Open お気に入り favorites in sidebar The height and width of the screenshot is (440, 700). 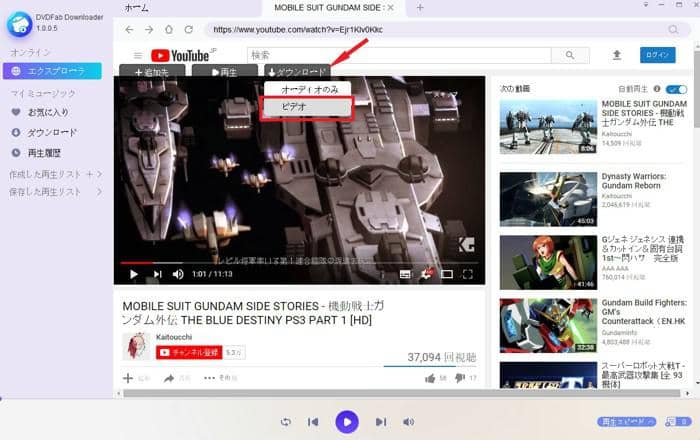pyautogui.click(x=48, y=112)
